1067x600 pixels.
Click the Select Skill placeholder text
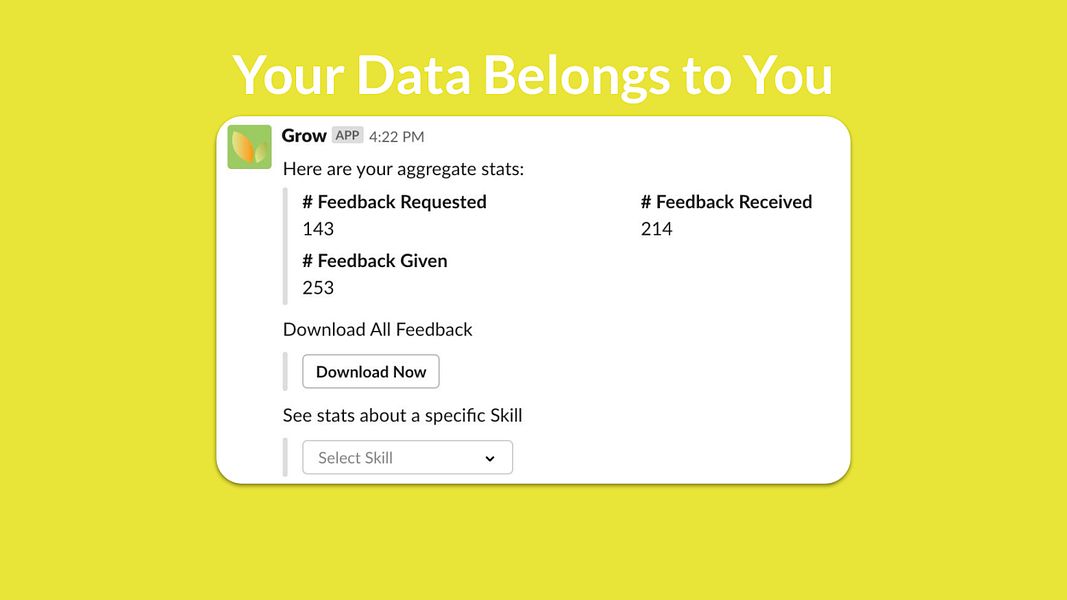pos(355,458)
